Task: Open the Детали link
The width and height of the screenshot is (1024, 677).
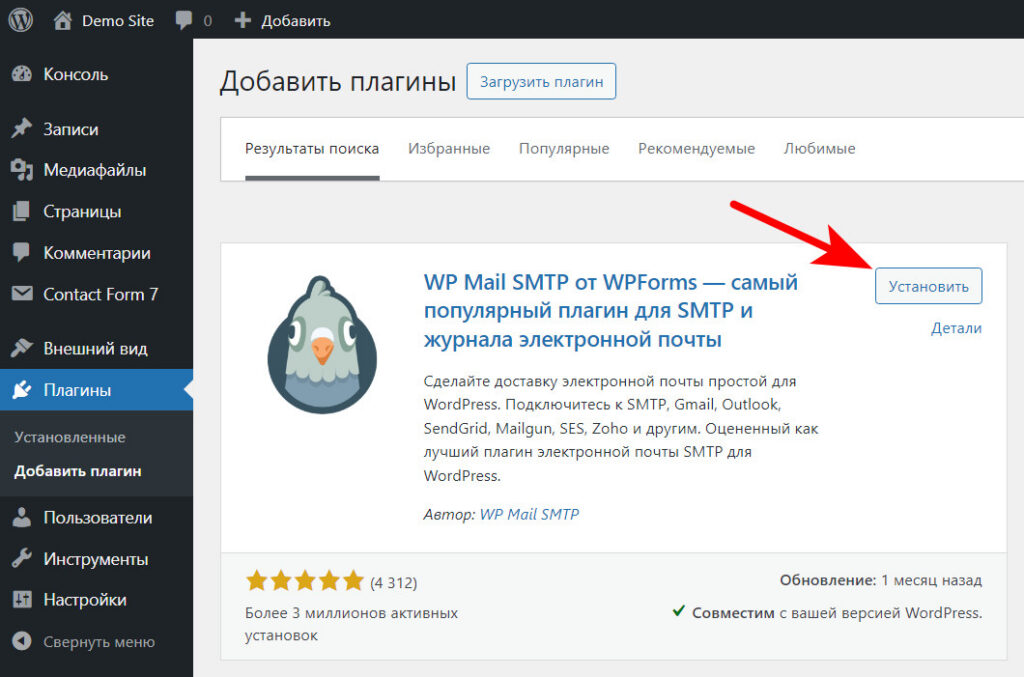Action: pyautogui.click(x=956, y=328)
